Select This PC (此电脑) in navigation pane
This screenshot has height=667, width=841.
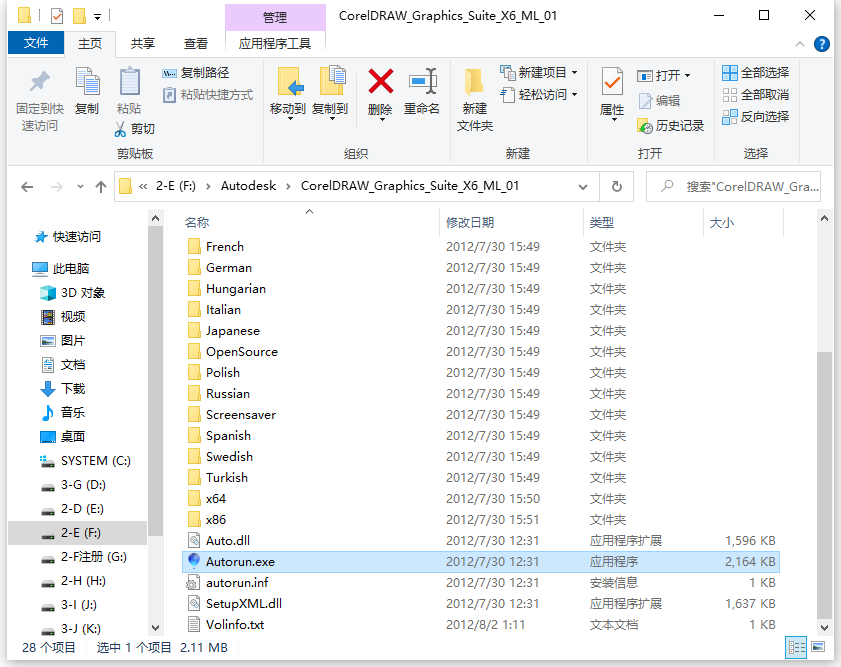point(61,269)
